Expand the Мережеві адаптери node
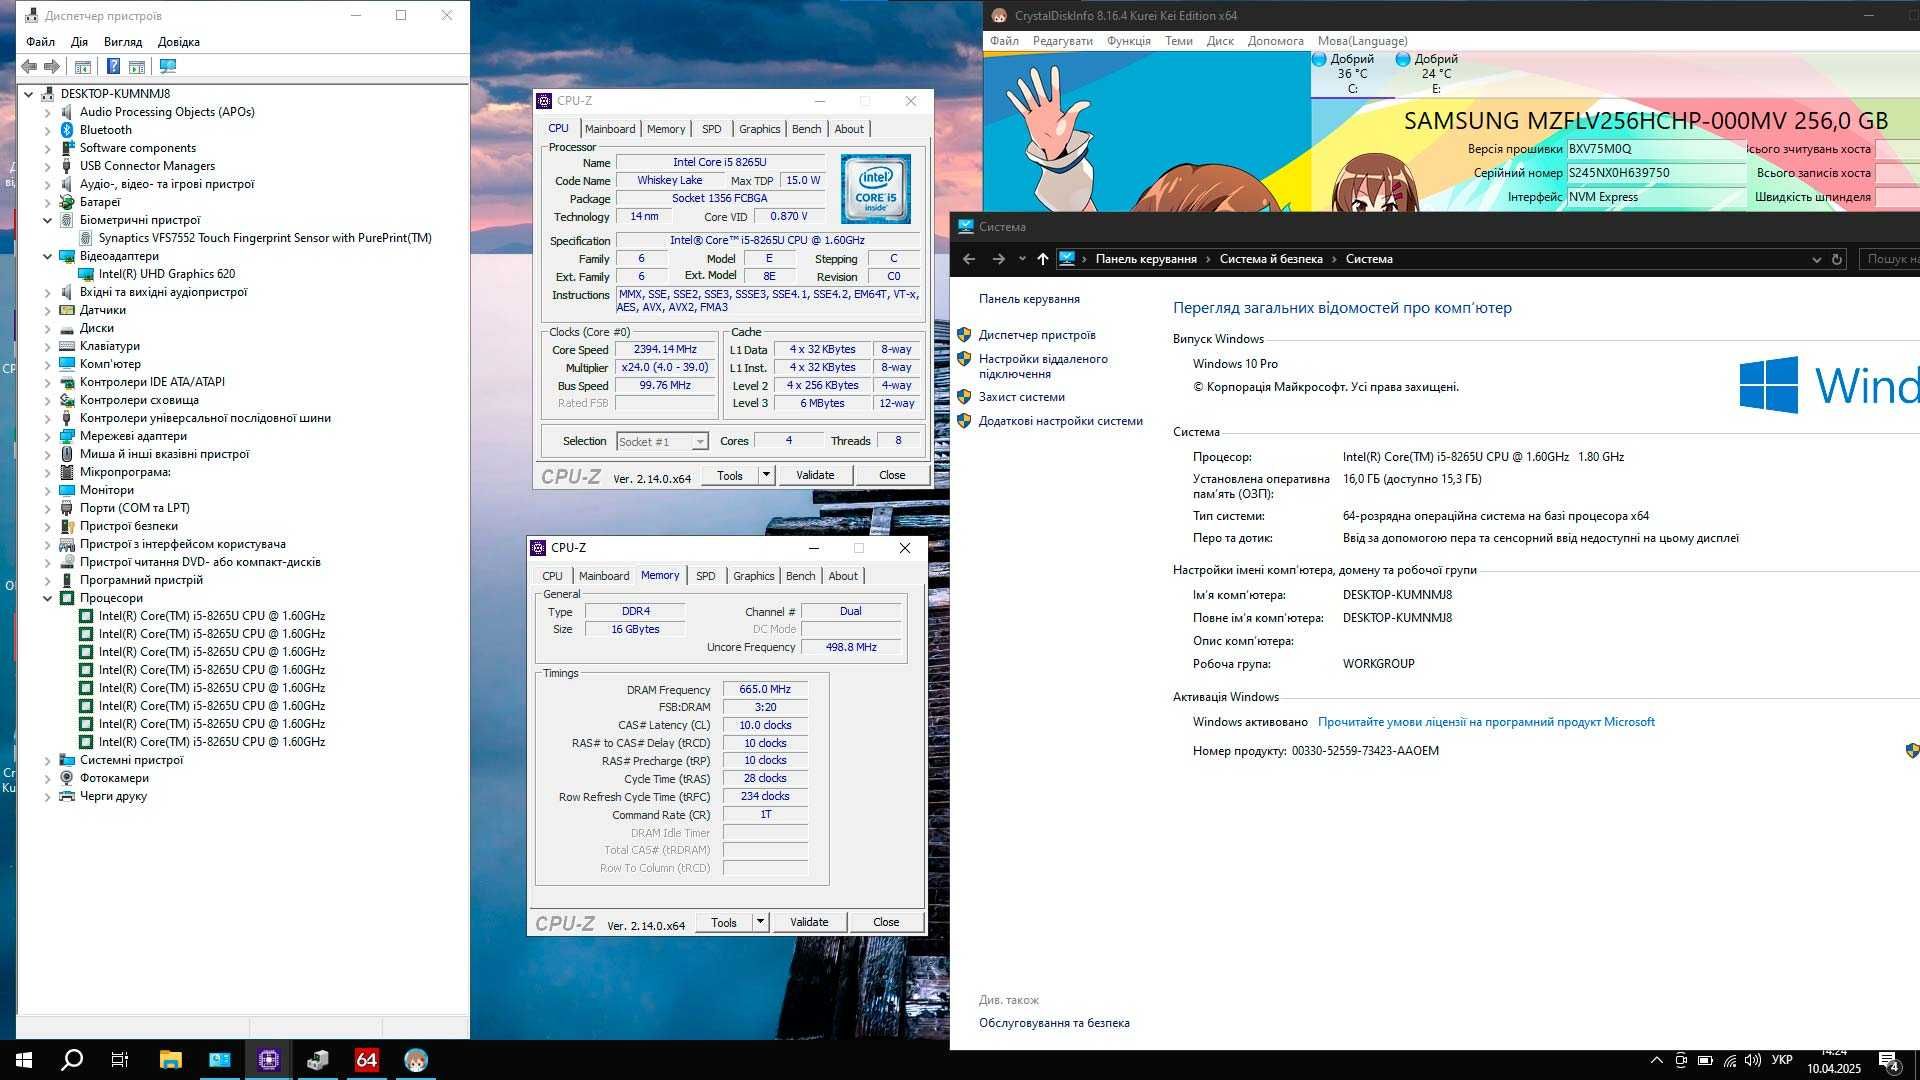1920x1080 pixels. pos(47,436)
